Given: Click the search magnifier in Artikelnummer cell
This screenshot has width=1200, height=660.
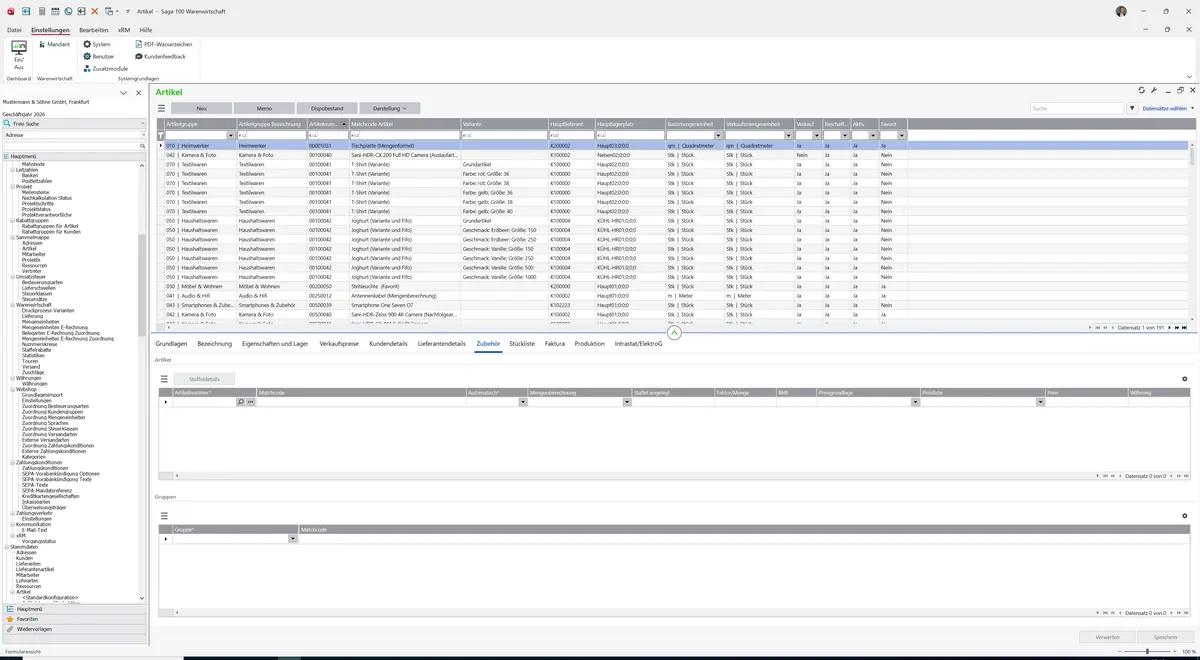Looking at the screenshot, I should (x=241, y=402).
